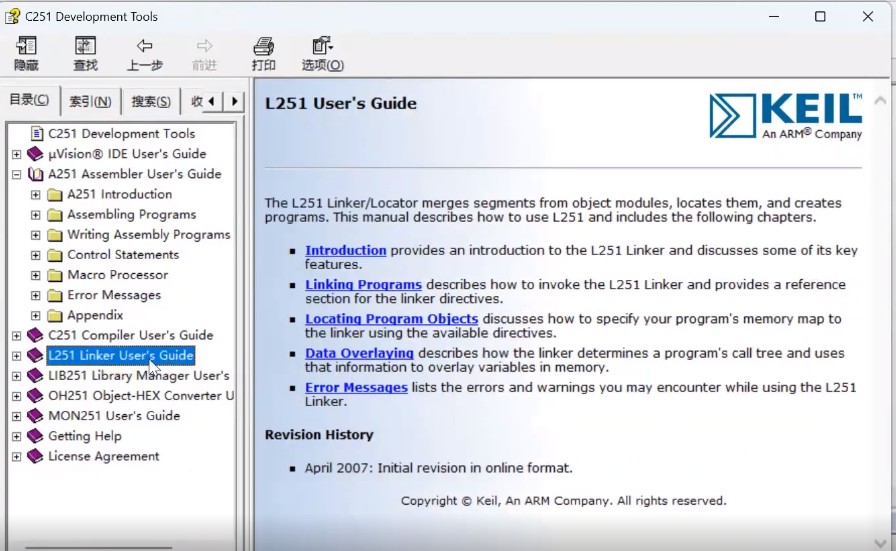
Task: Open the Data Overlaying link
Action: point(359,353)
